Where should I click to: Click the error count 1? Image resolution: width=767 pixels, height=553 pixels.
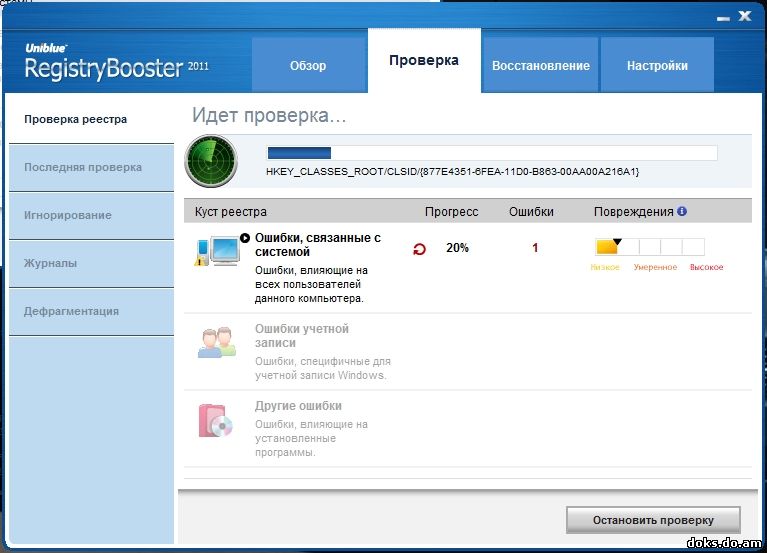click(x=535, y=248)
